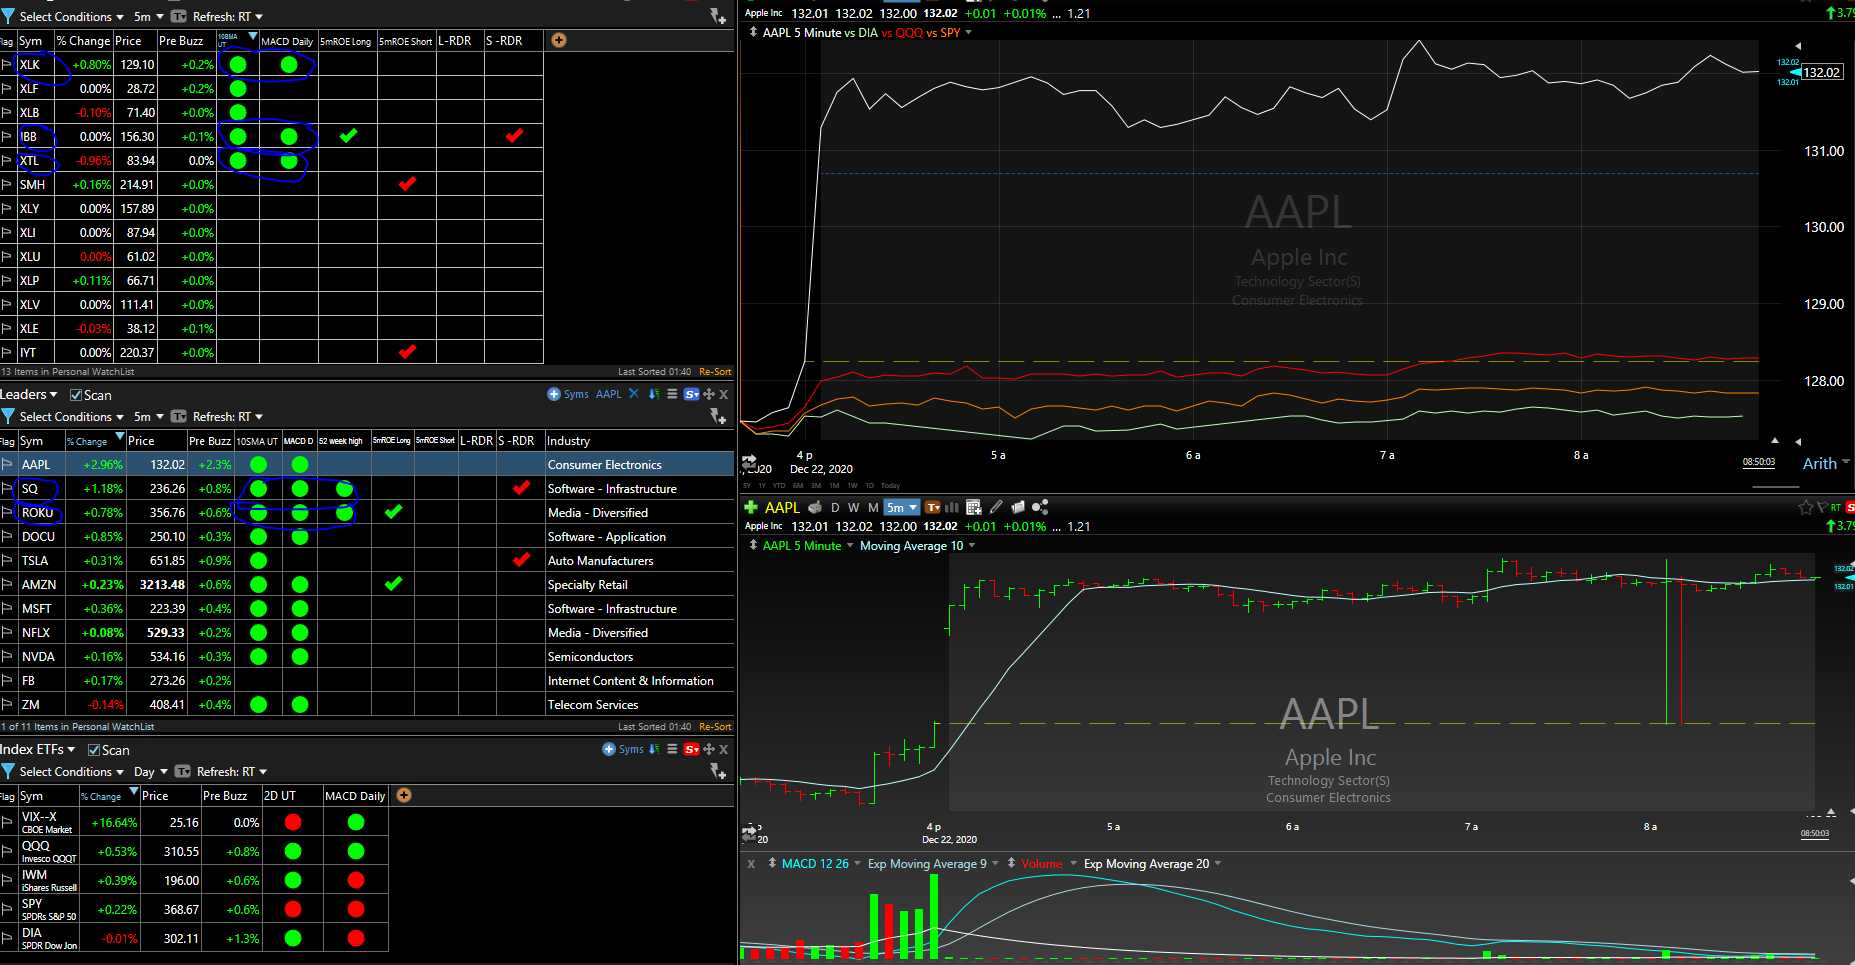Click the favorite star icon on AAPL chart

[x=1805, y=507]
